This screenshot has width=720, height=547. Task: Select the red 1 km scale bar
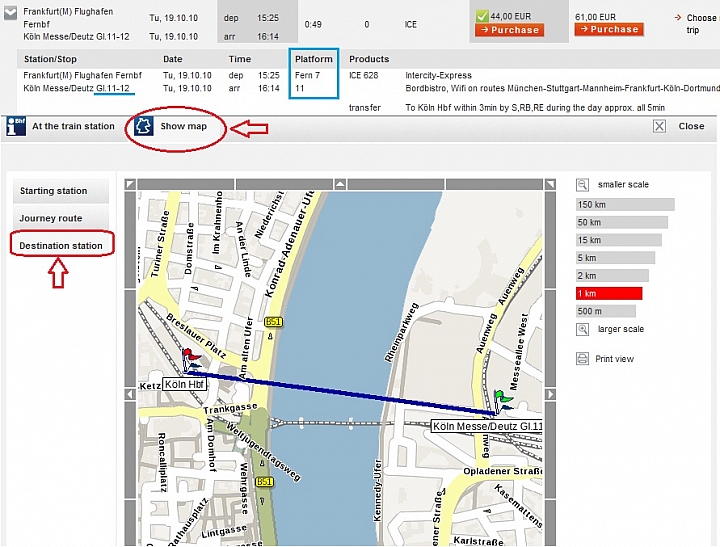click(609, 293)
